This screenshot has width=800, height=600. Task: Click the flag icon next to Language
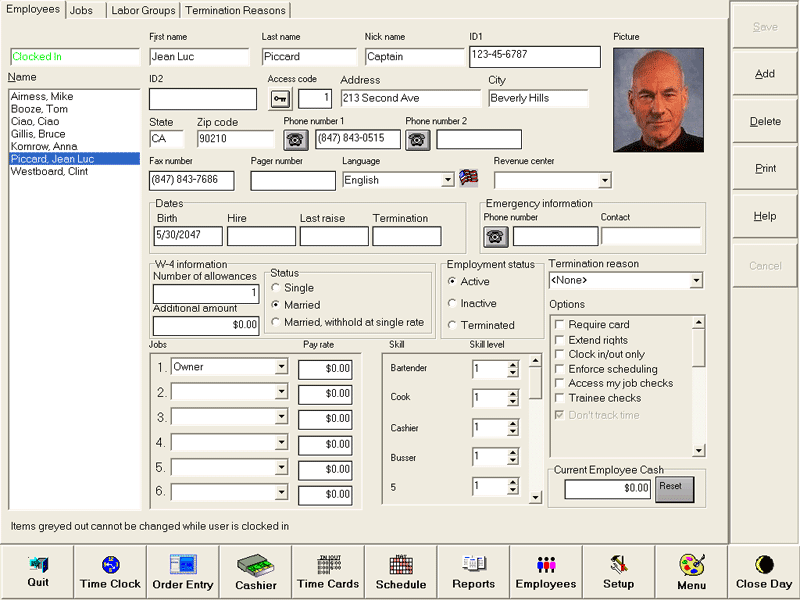[x=469, y=179]
